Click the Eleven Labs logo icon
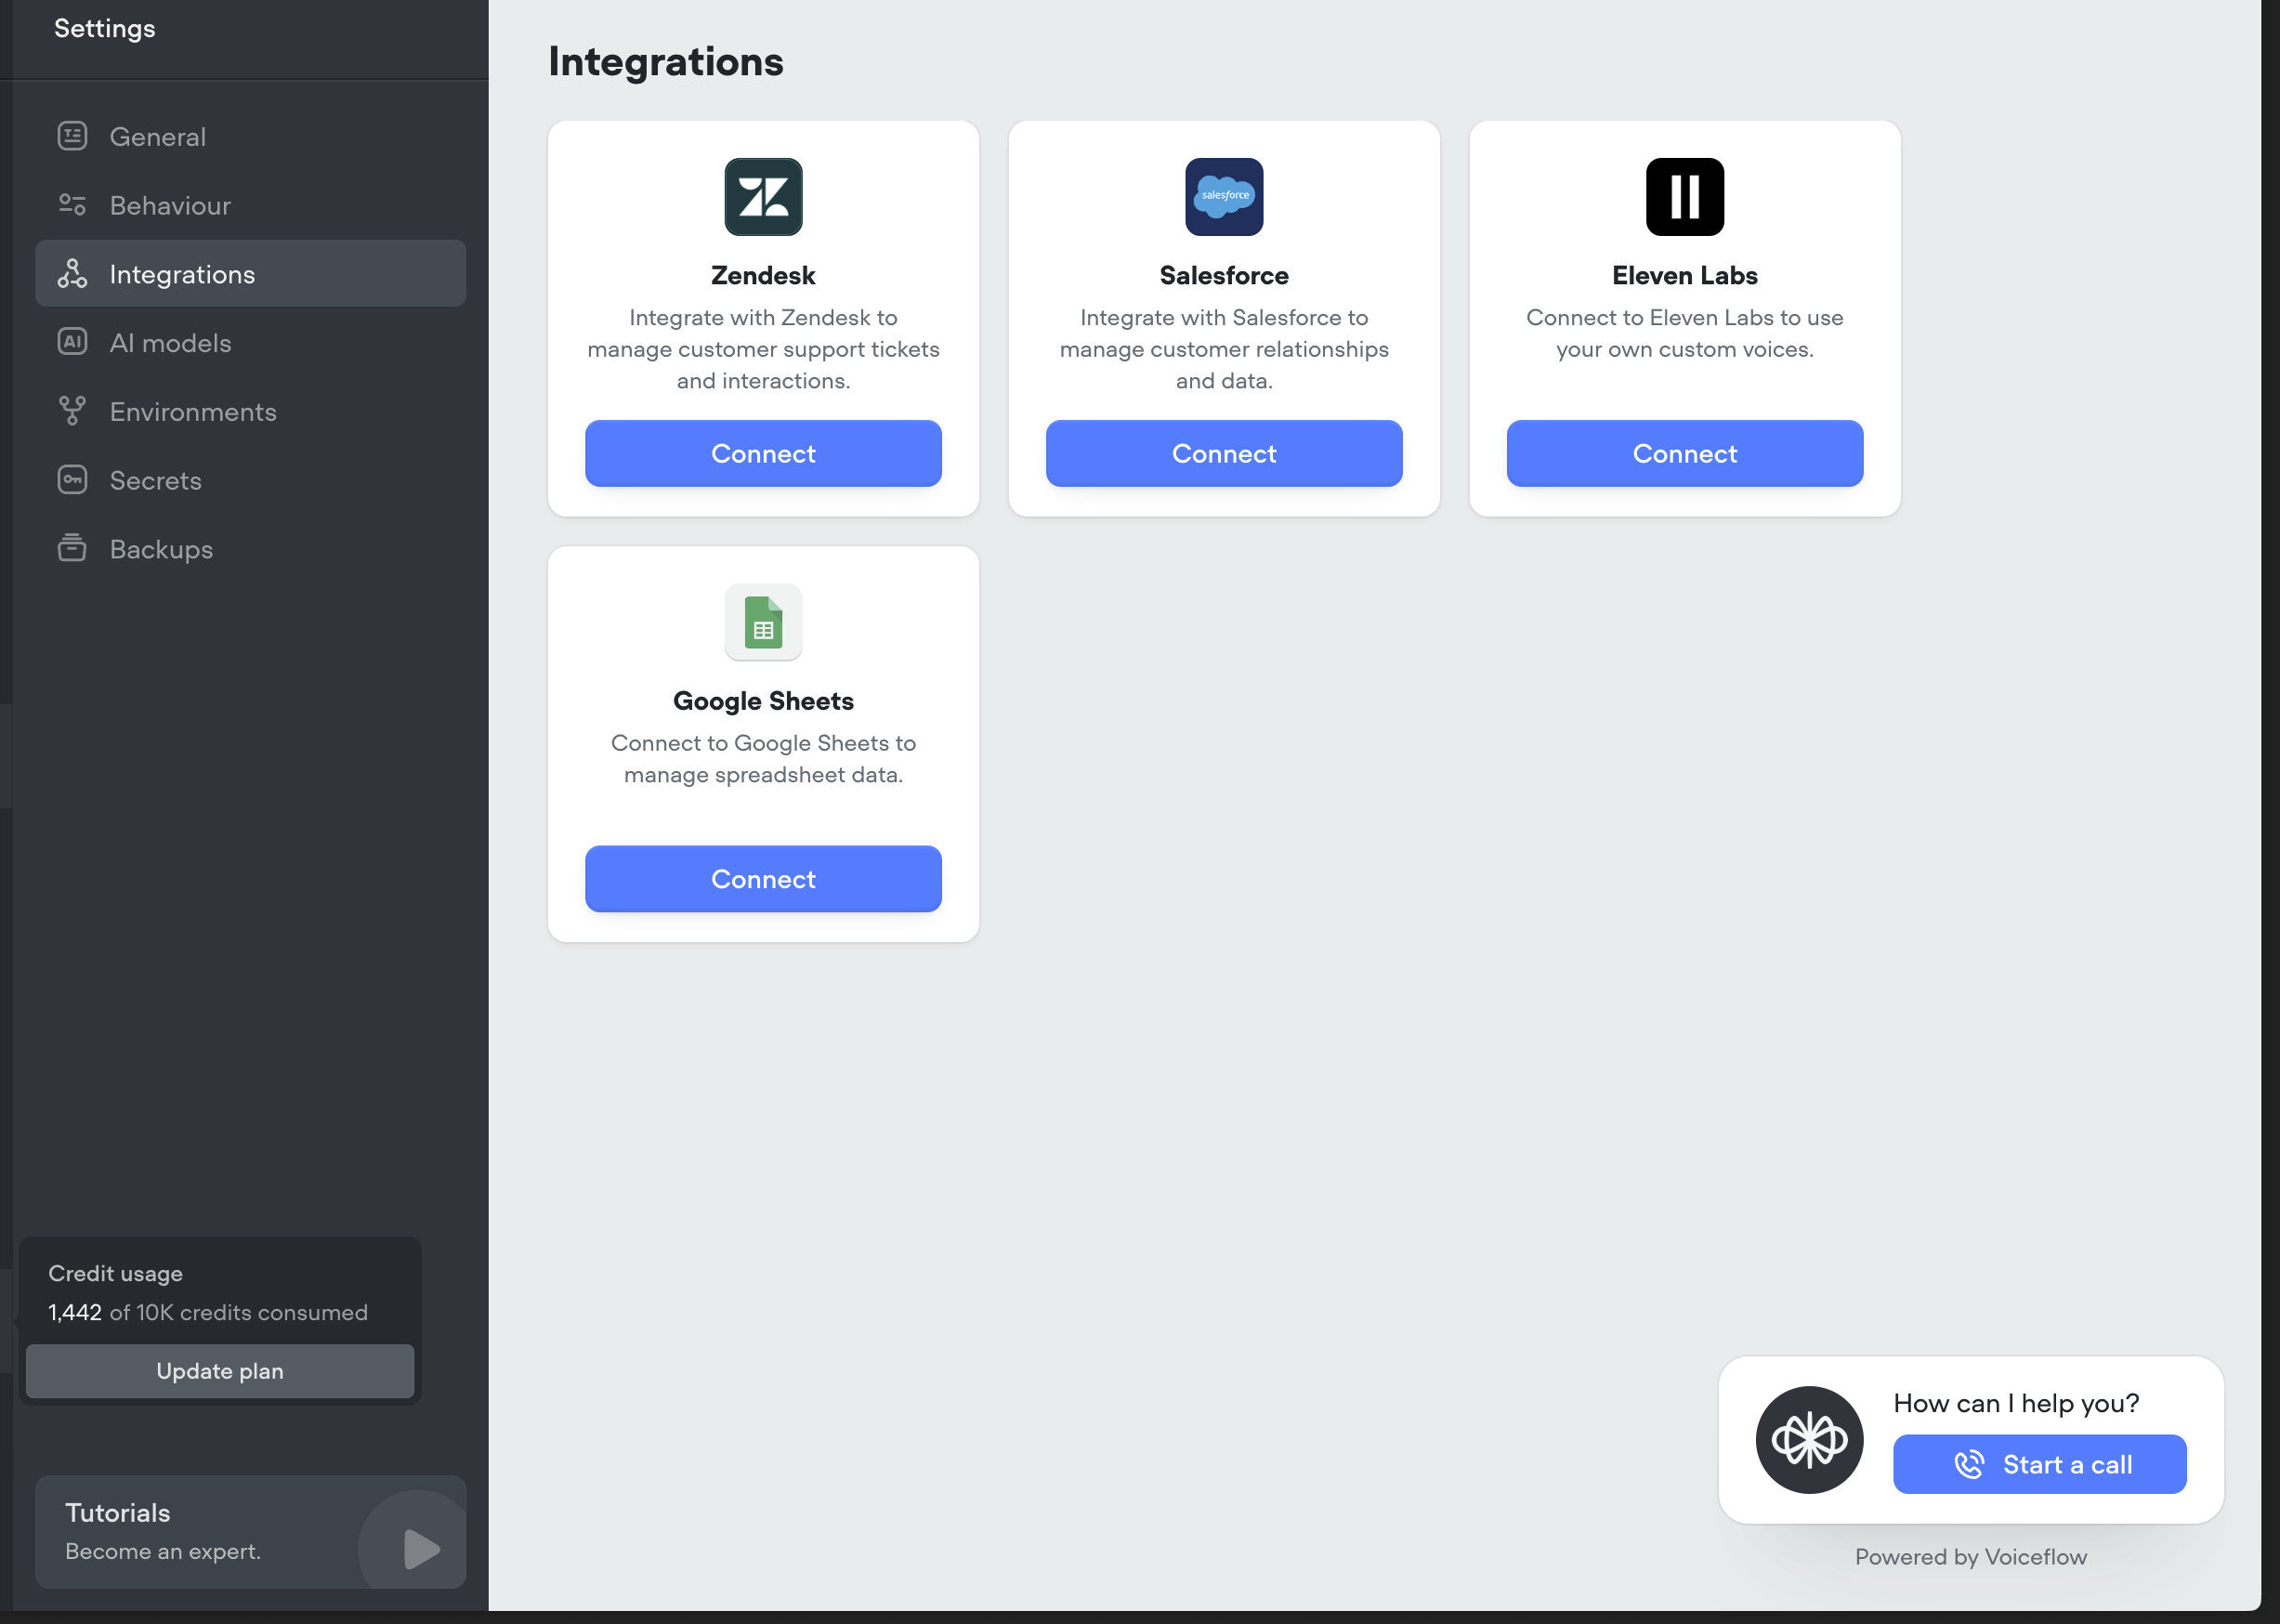This screenshot has width=2280, height=1624. [1685, 197]
